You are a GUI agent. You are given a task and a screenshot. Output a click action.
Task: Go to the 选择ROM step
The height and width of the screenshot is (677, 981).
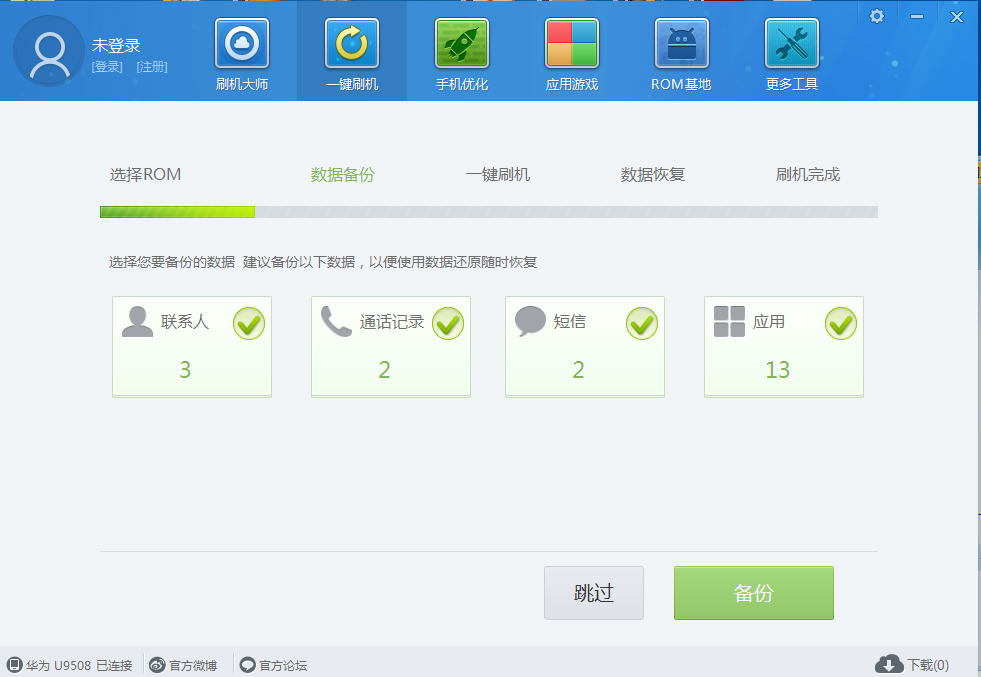tap(145, 175)
